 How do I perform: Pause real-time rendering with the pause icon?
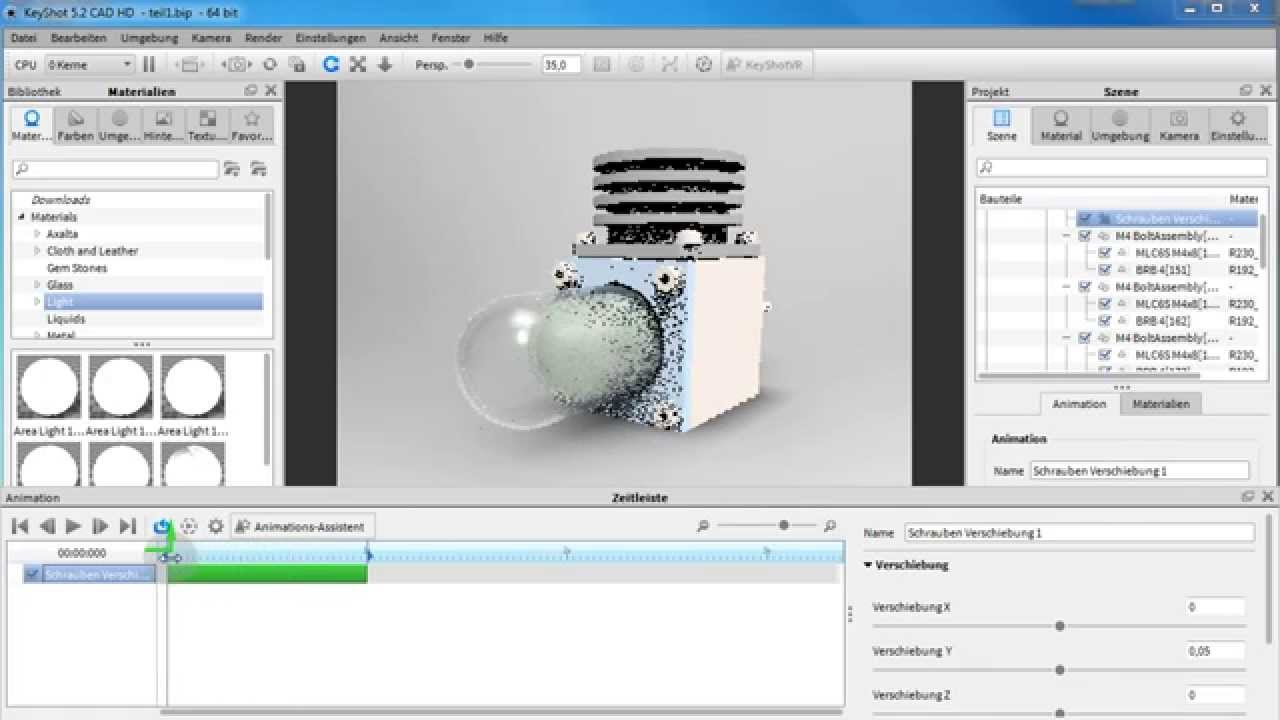149,65
